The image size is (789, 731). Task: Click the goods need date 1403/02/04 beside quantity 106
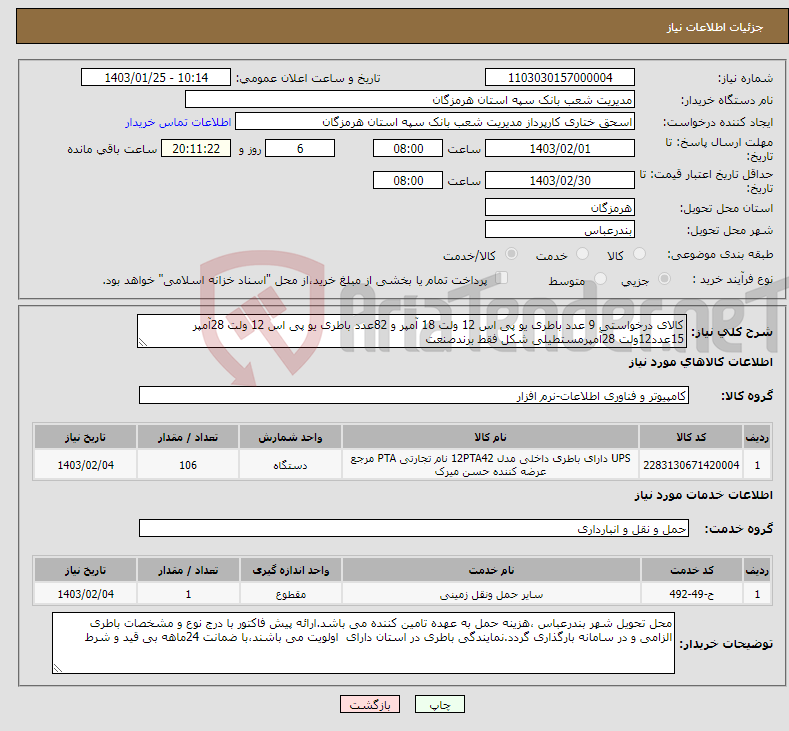pos(85,465)
